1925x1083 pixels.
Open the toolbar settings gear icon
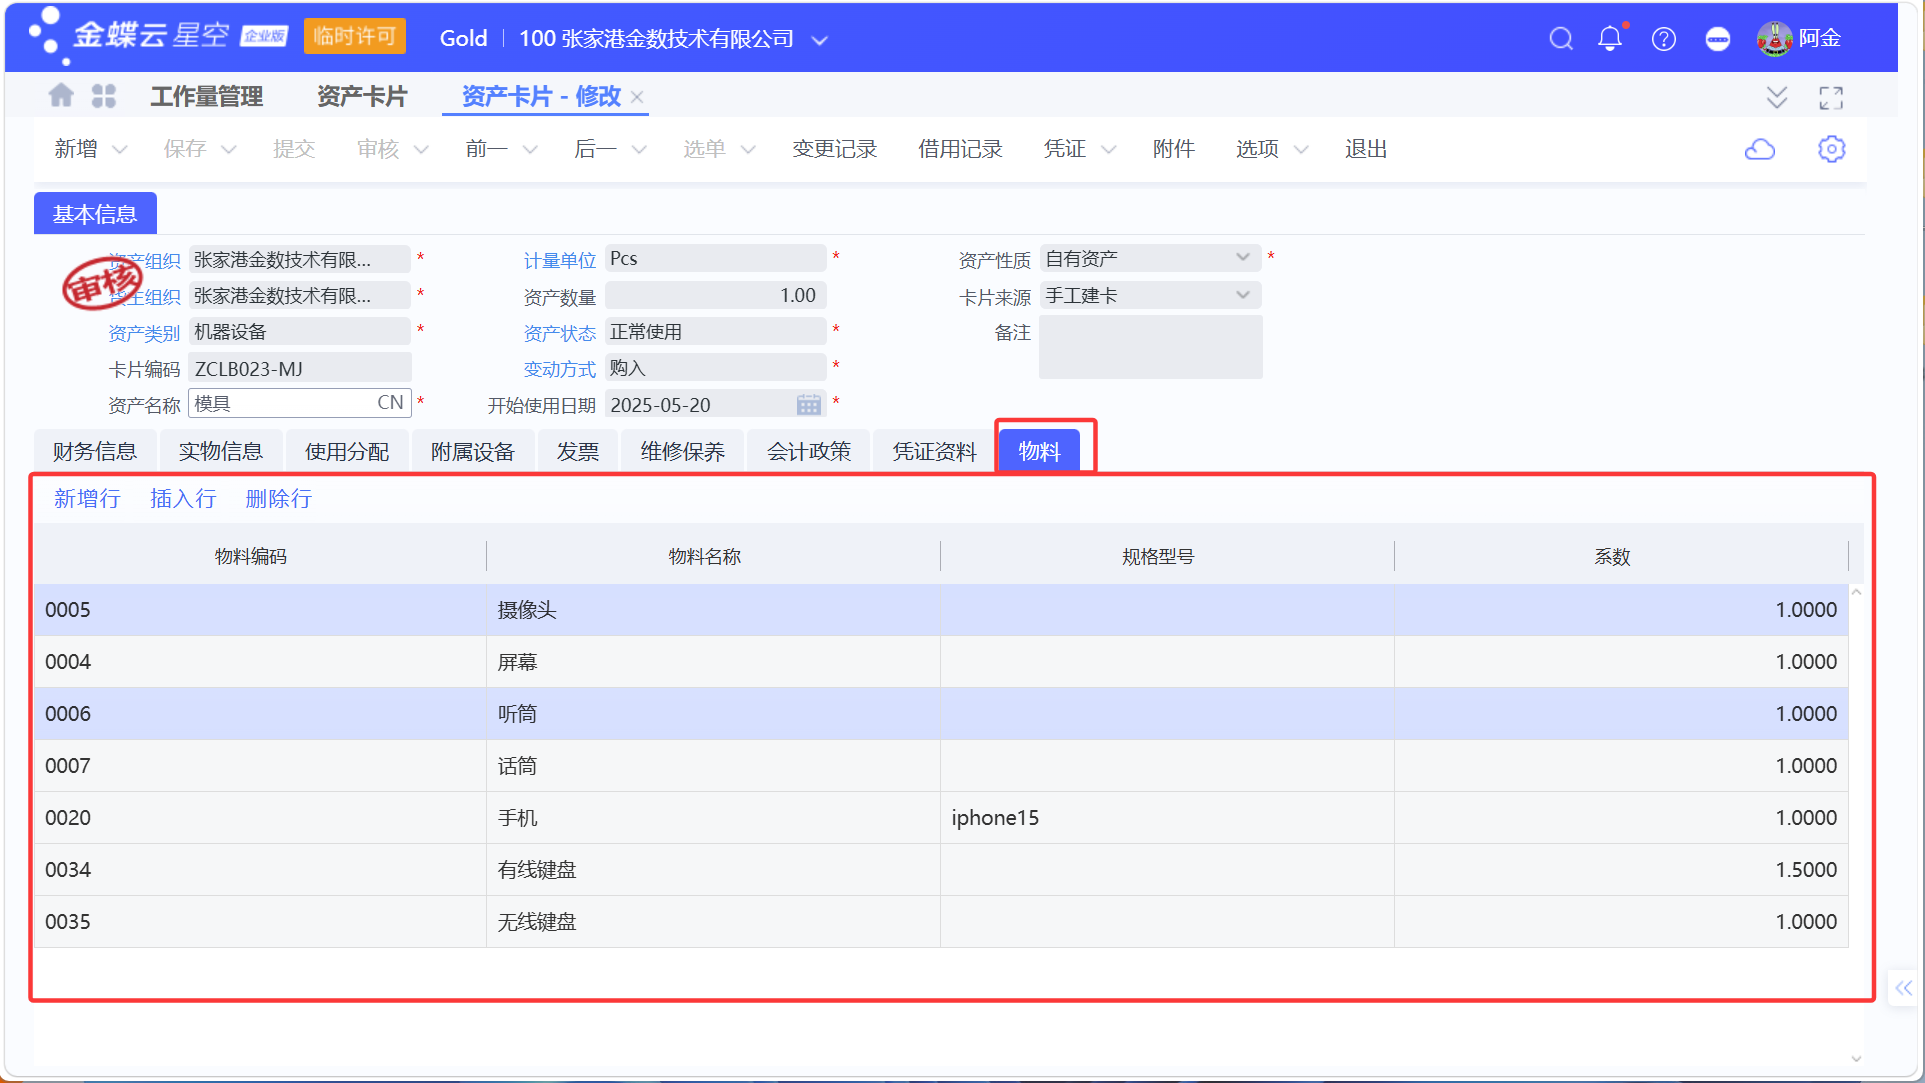[1831, 149]
